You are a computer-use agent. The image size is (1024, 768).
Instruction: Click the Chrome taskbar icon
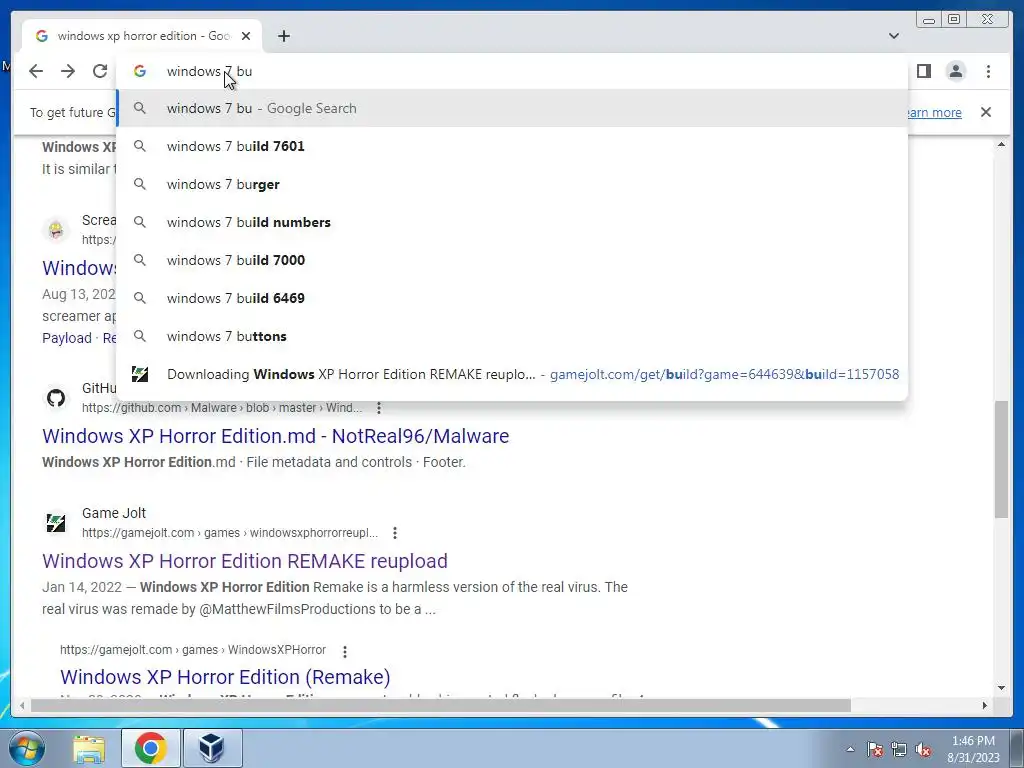coord(151,748)
